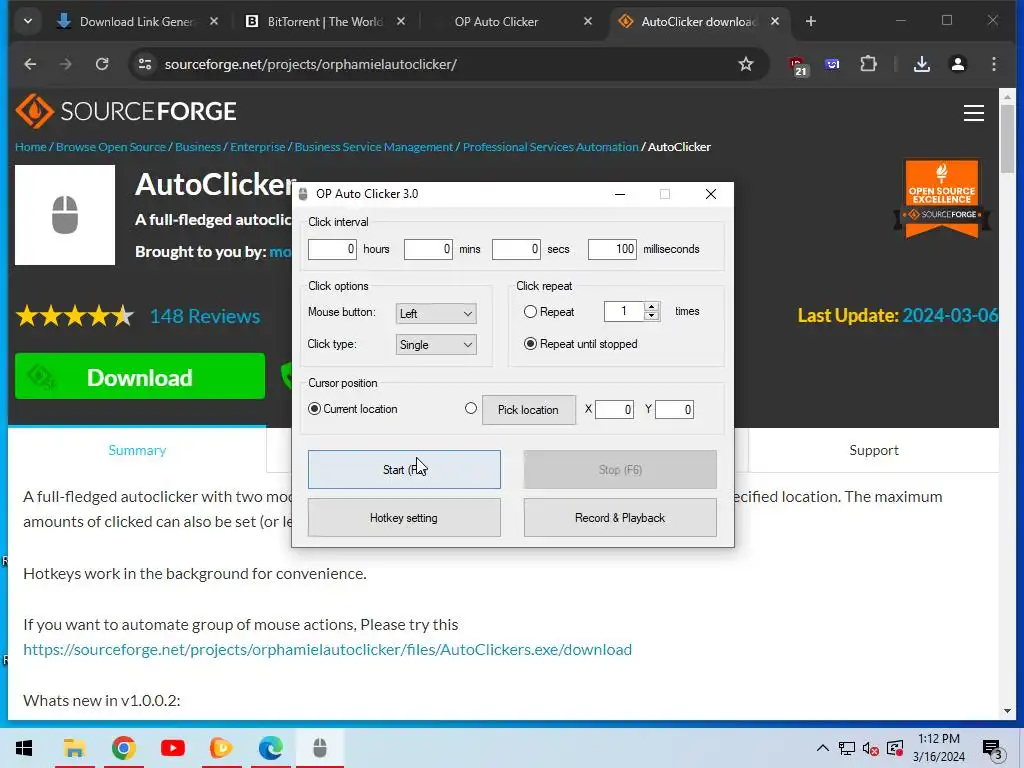Bookmark this page with the star icon

[745, 64]
